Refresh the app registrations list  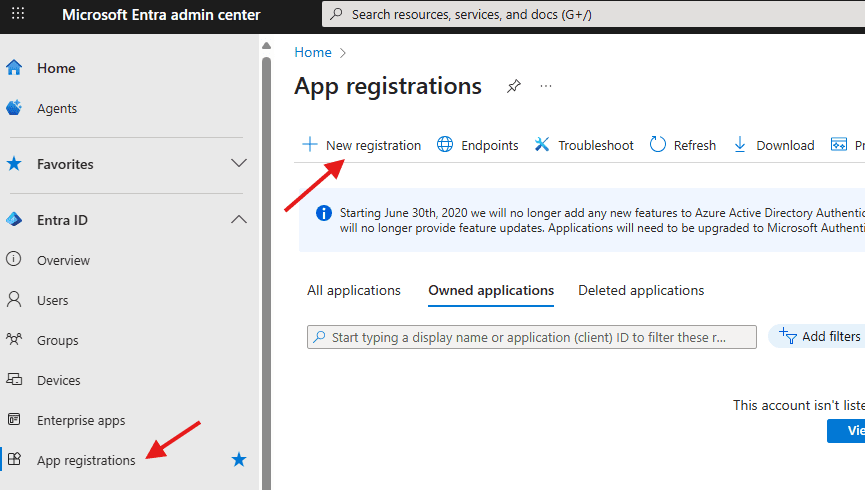click(x=683, y=145)
